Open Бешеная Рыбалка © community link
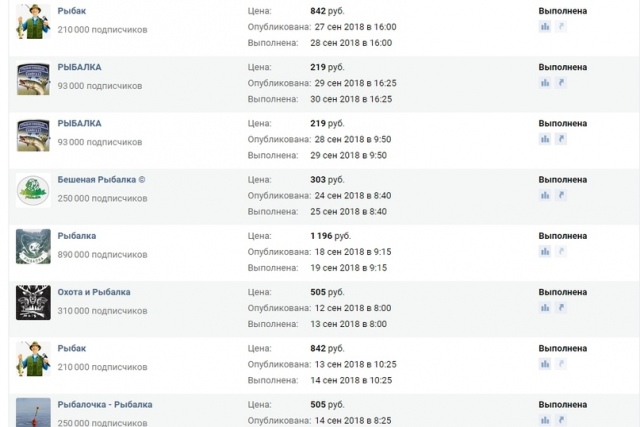This screenshot has width=640, height=427. (x=101, y=180)
